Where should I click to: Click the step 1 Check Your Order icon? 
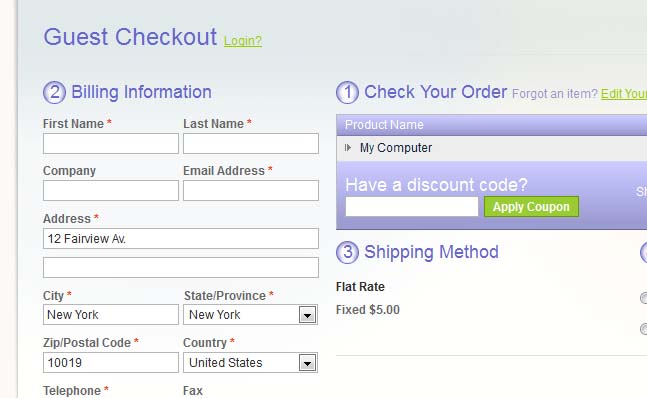(347, 92)
